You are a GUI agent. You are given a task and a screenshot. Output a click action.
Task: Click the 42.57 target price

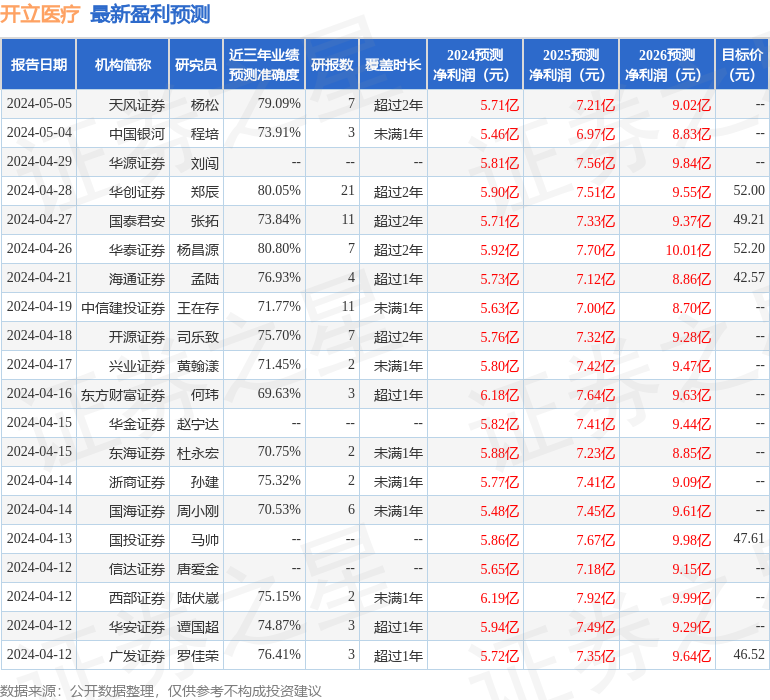click(x=749, y=278)
